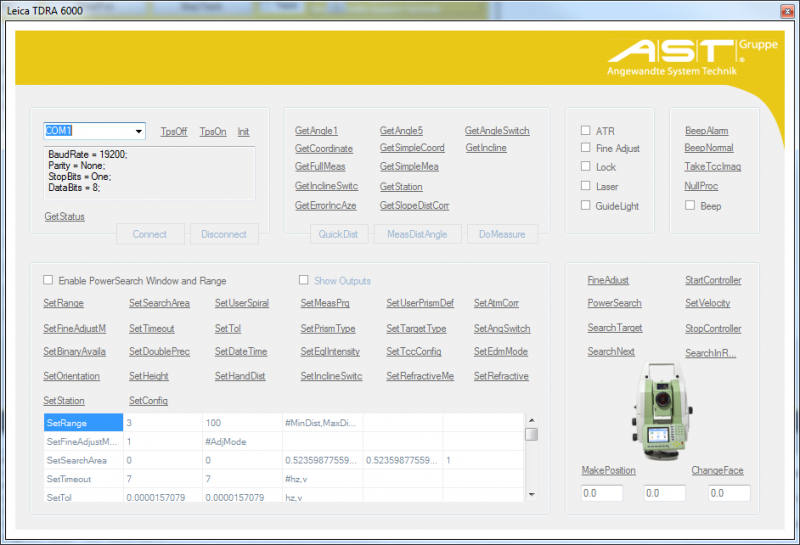800x545 pixels.
Task: Click the TpsOff link
Action: point(173,132)
